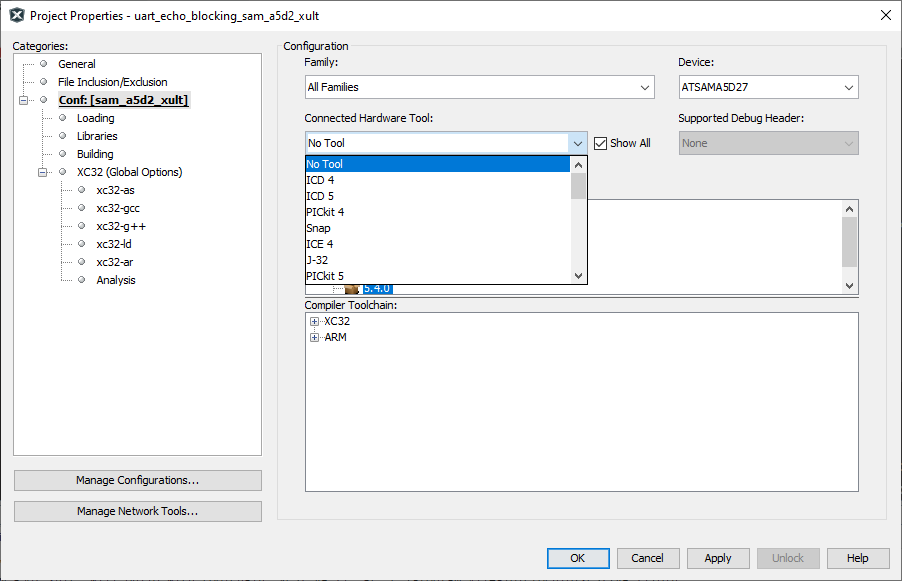
Task: Uncheck the Show All checkbox
Action: [601, 143]
